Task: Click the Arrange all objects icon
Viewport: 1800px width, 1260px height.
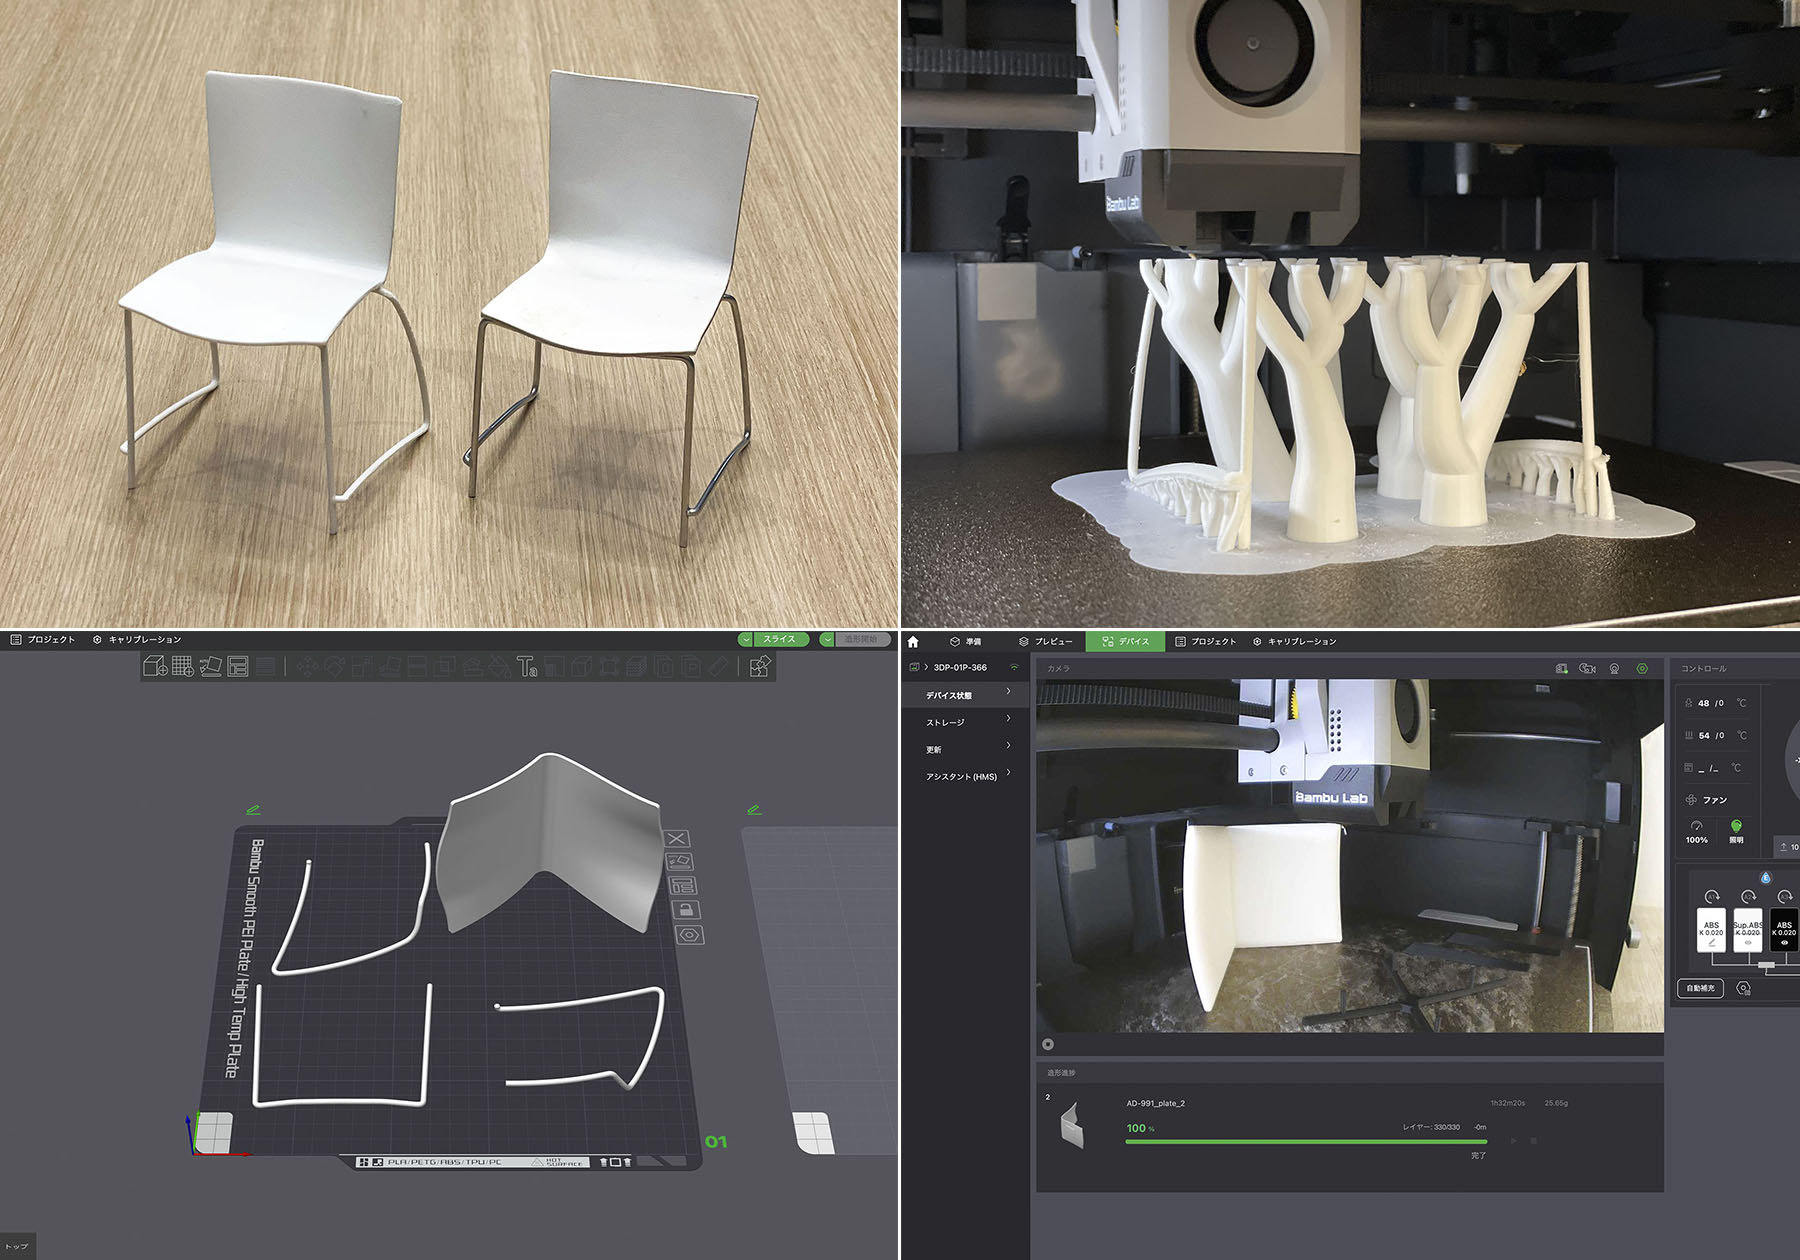Action: click(238, 667)
